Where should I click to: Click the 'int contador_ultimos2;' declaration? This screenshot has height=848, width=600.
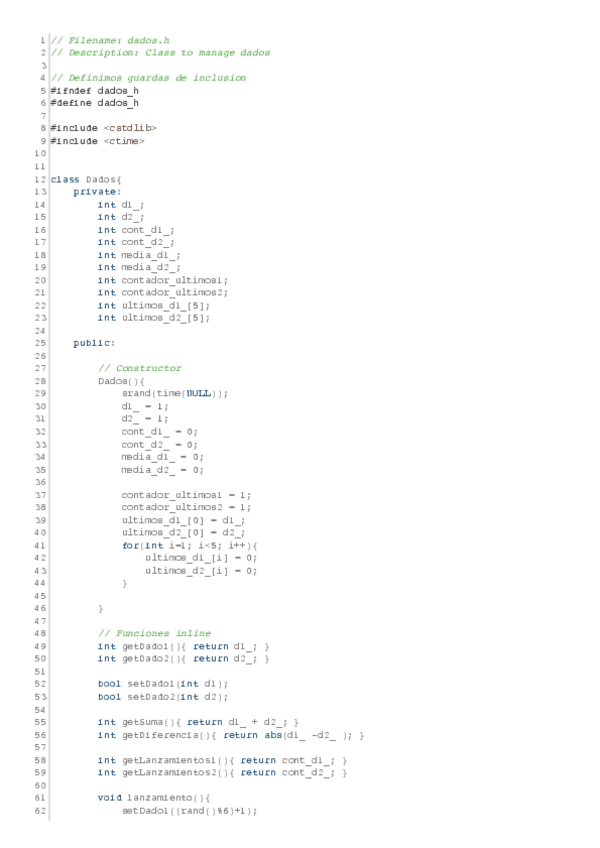163,293
